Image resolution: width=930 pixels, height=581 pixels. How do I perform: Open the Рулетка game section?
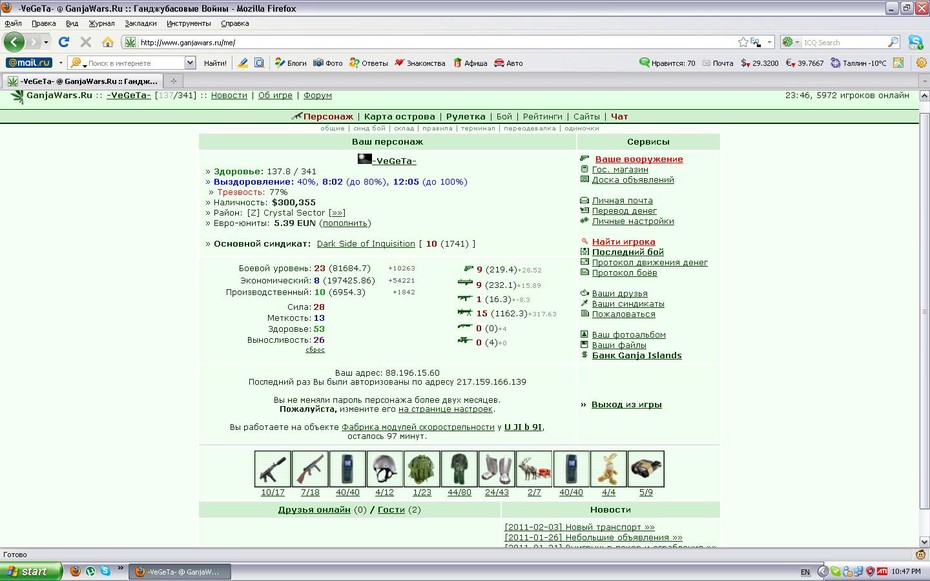click(466, 117)
